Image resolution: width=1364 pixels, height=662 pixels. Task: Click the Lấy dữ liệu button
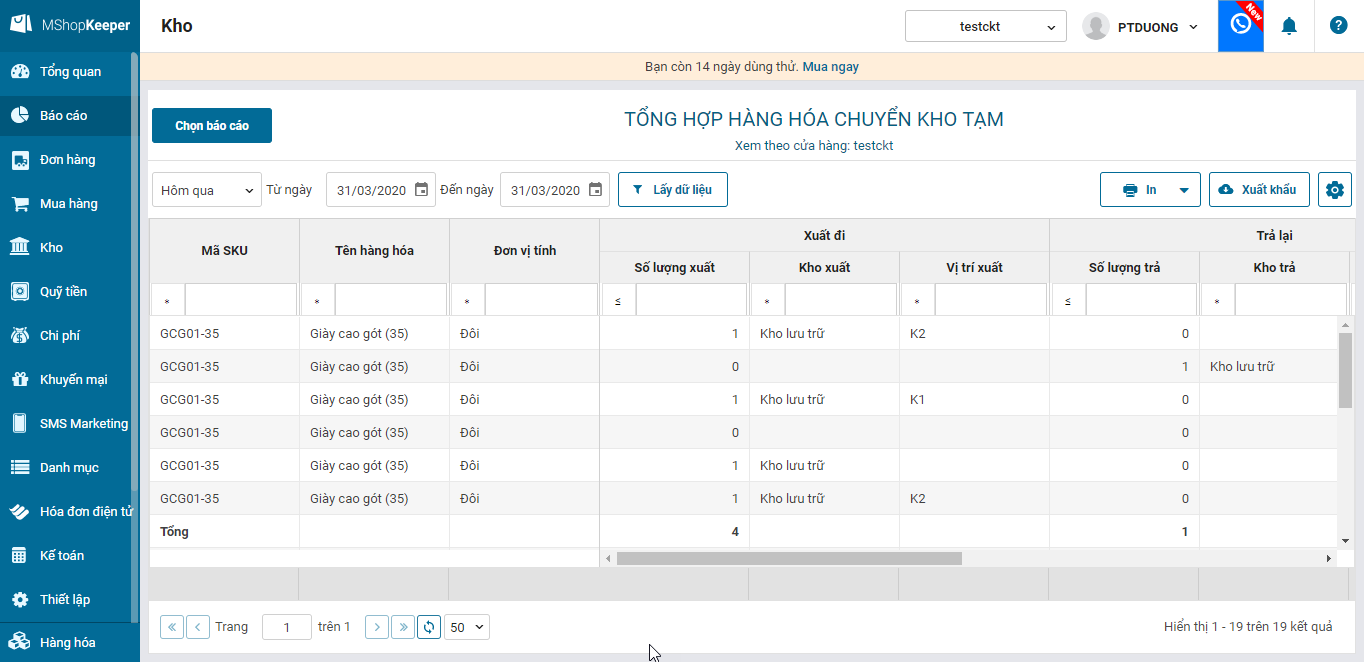[673, 190]
